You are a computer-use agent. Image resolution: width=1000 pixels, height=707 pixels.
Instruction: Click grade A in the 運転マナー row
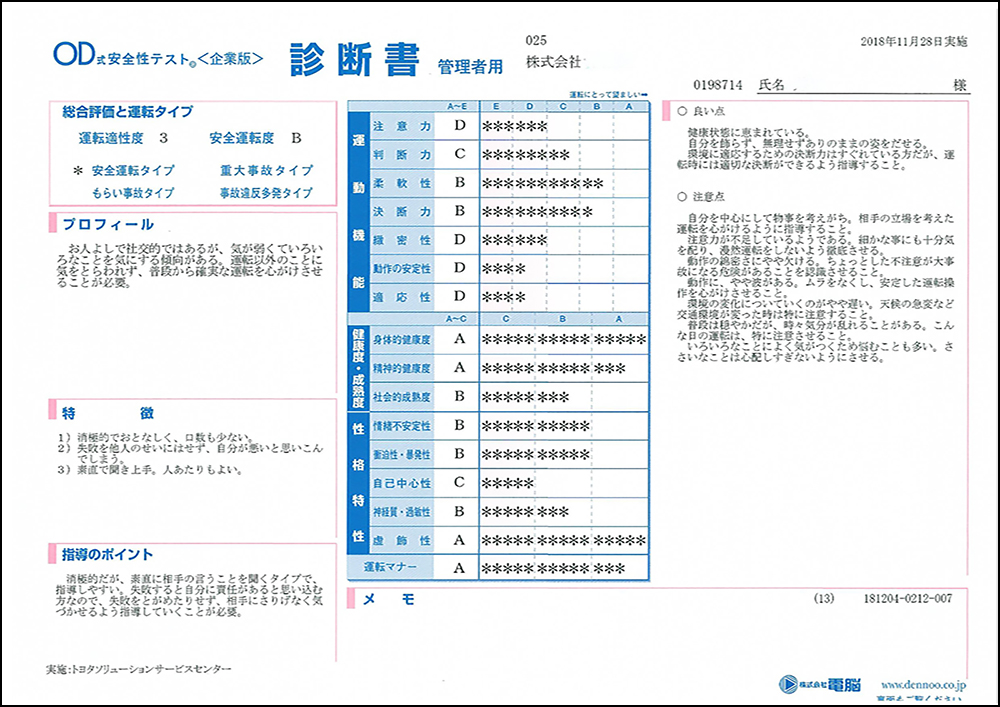[459, 568]
